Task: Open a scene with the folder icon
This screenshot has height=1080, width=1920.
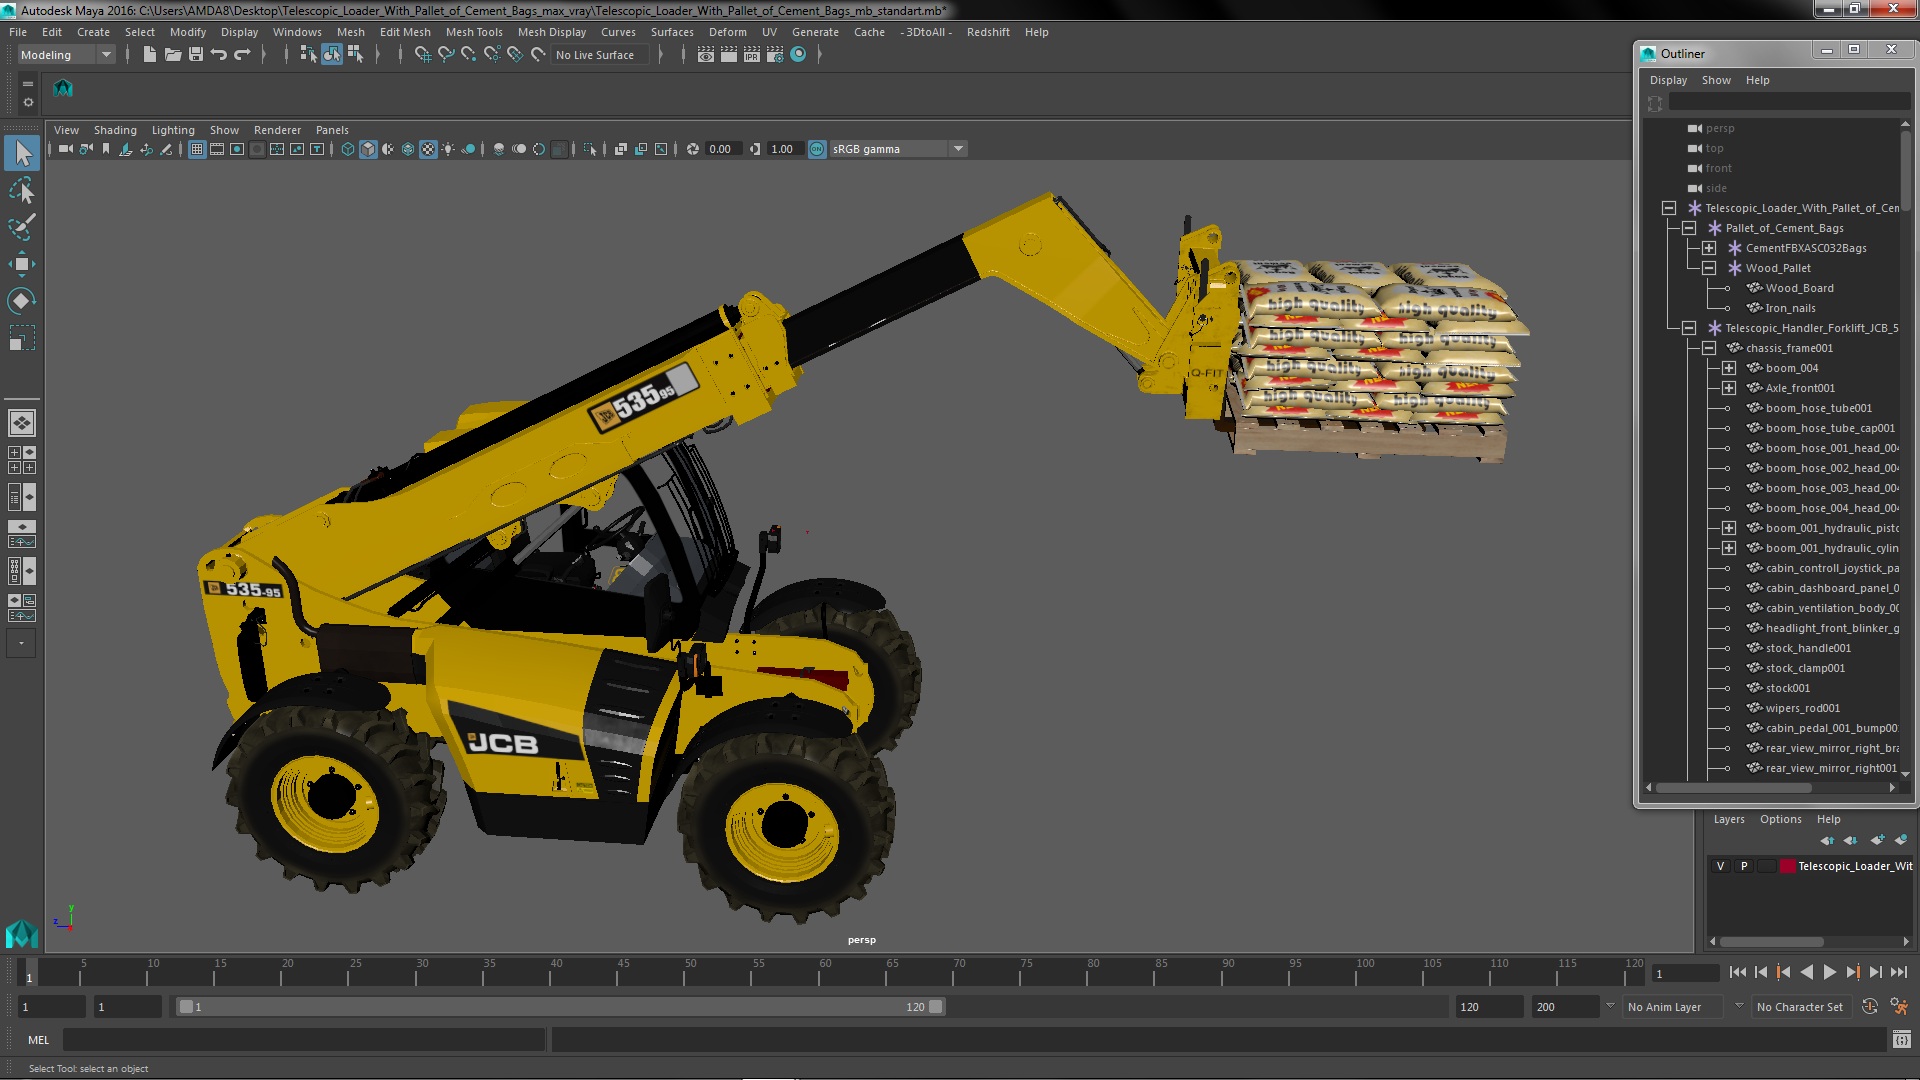Action: click(x=172, y=55)
